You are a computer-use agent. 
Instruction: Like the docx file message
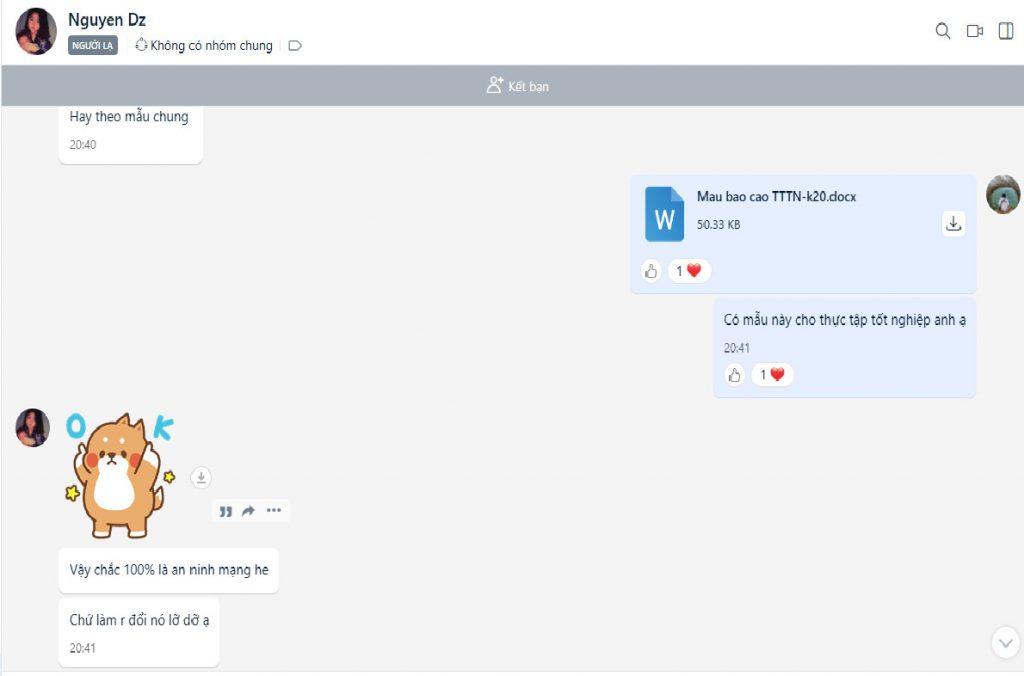coord(651,270)
